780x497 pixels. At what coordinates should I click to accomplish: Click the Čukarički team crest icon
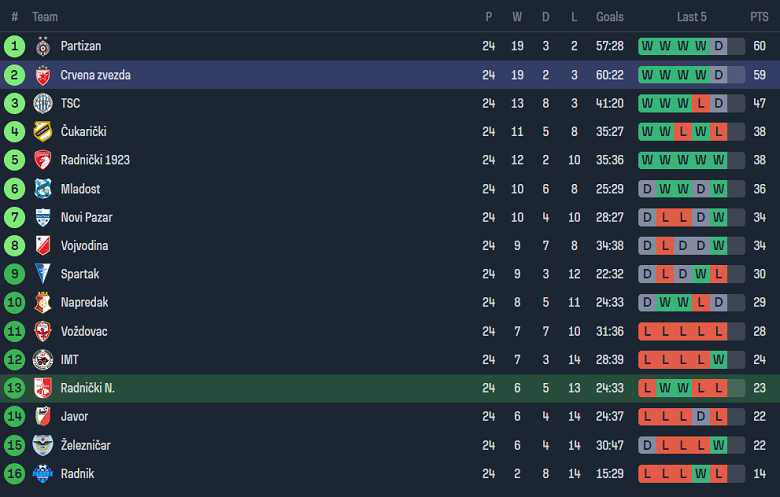click(x=43, y=132)
